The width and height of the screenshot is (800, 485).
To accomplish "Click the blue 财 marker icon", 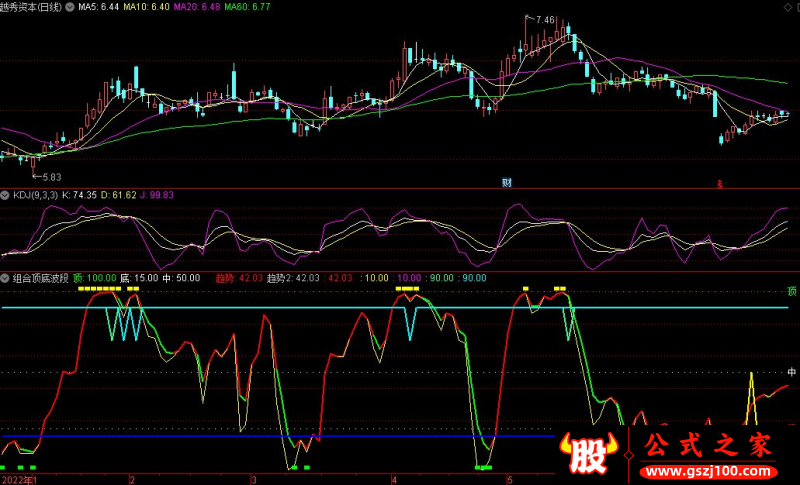I will (507, 183).
